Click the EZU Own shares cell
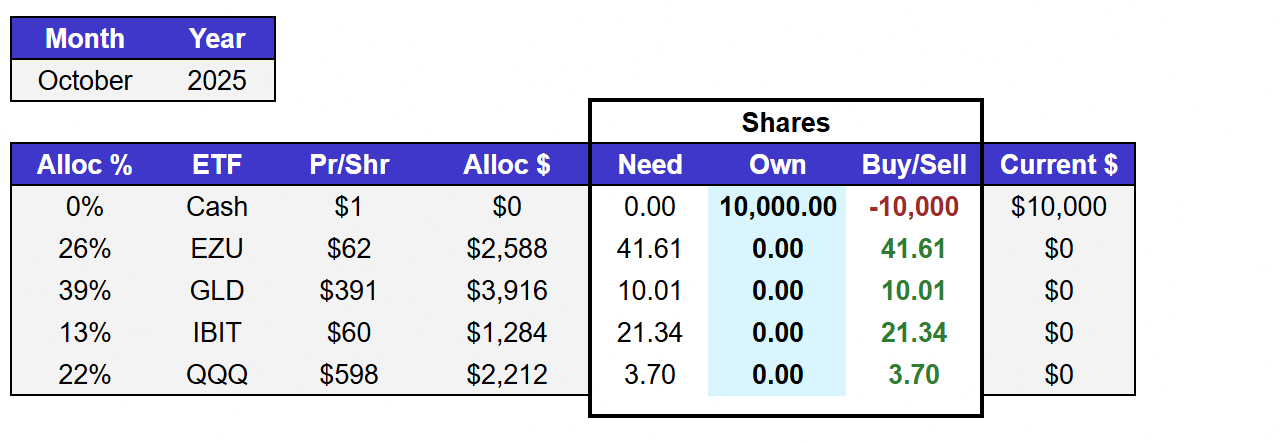 777,249
